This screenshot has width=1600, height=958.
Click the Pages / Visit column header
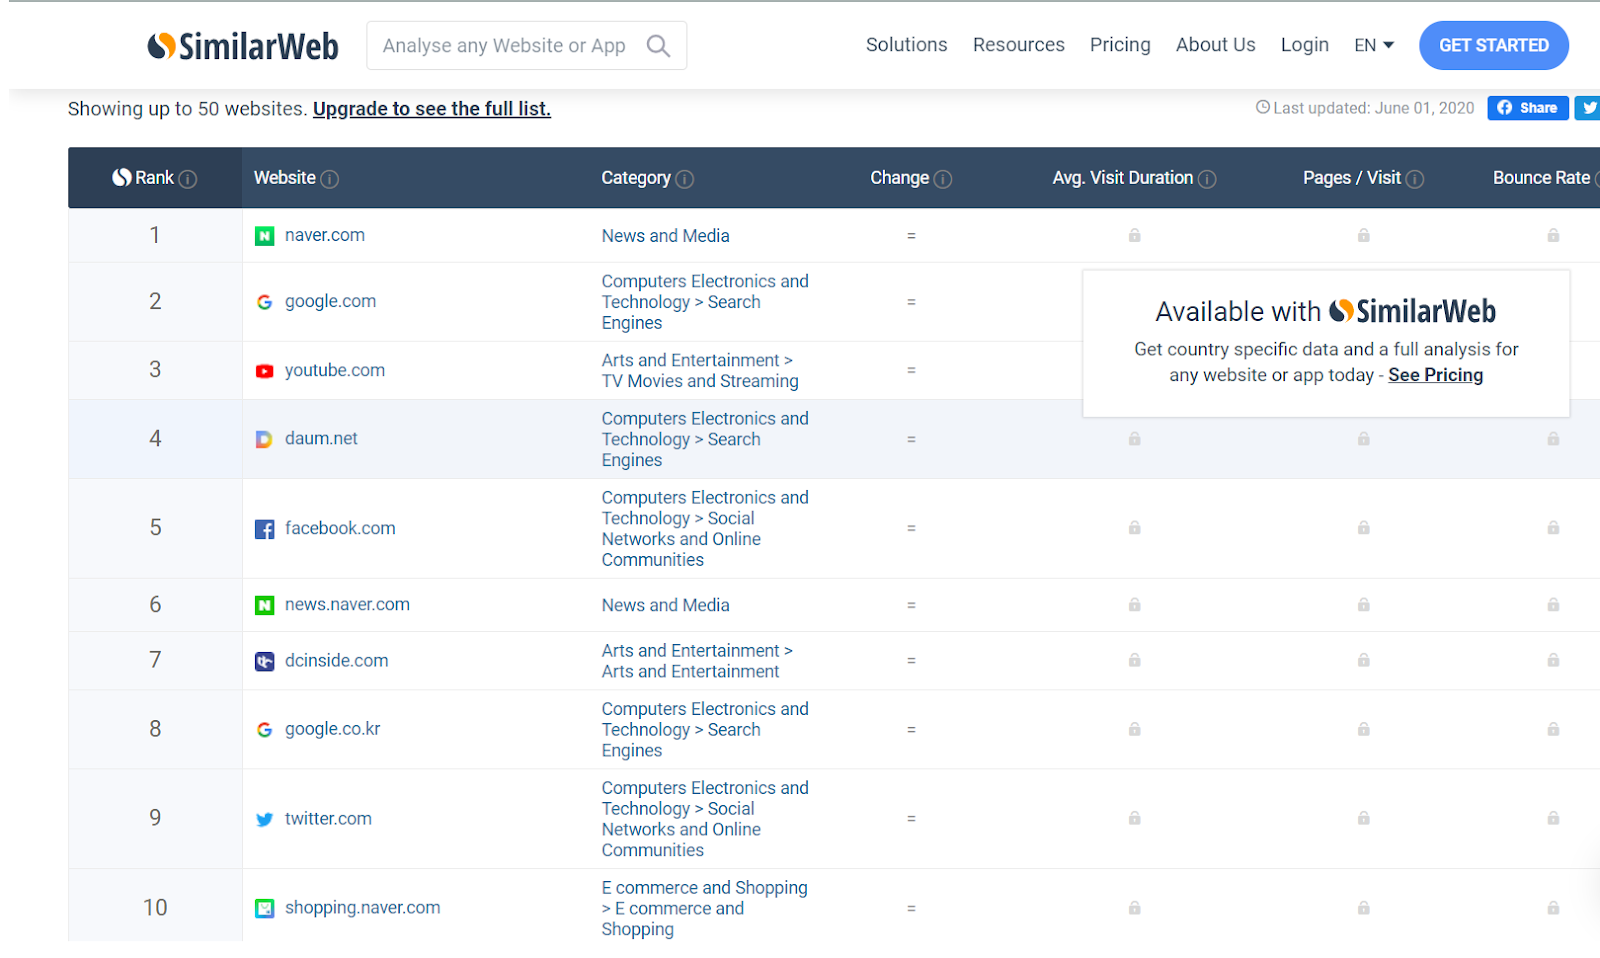point(1351,178)
